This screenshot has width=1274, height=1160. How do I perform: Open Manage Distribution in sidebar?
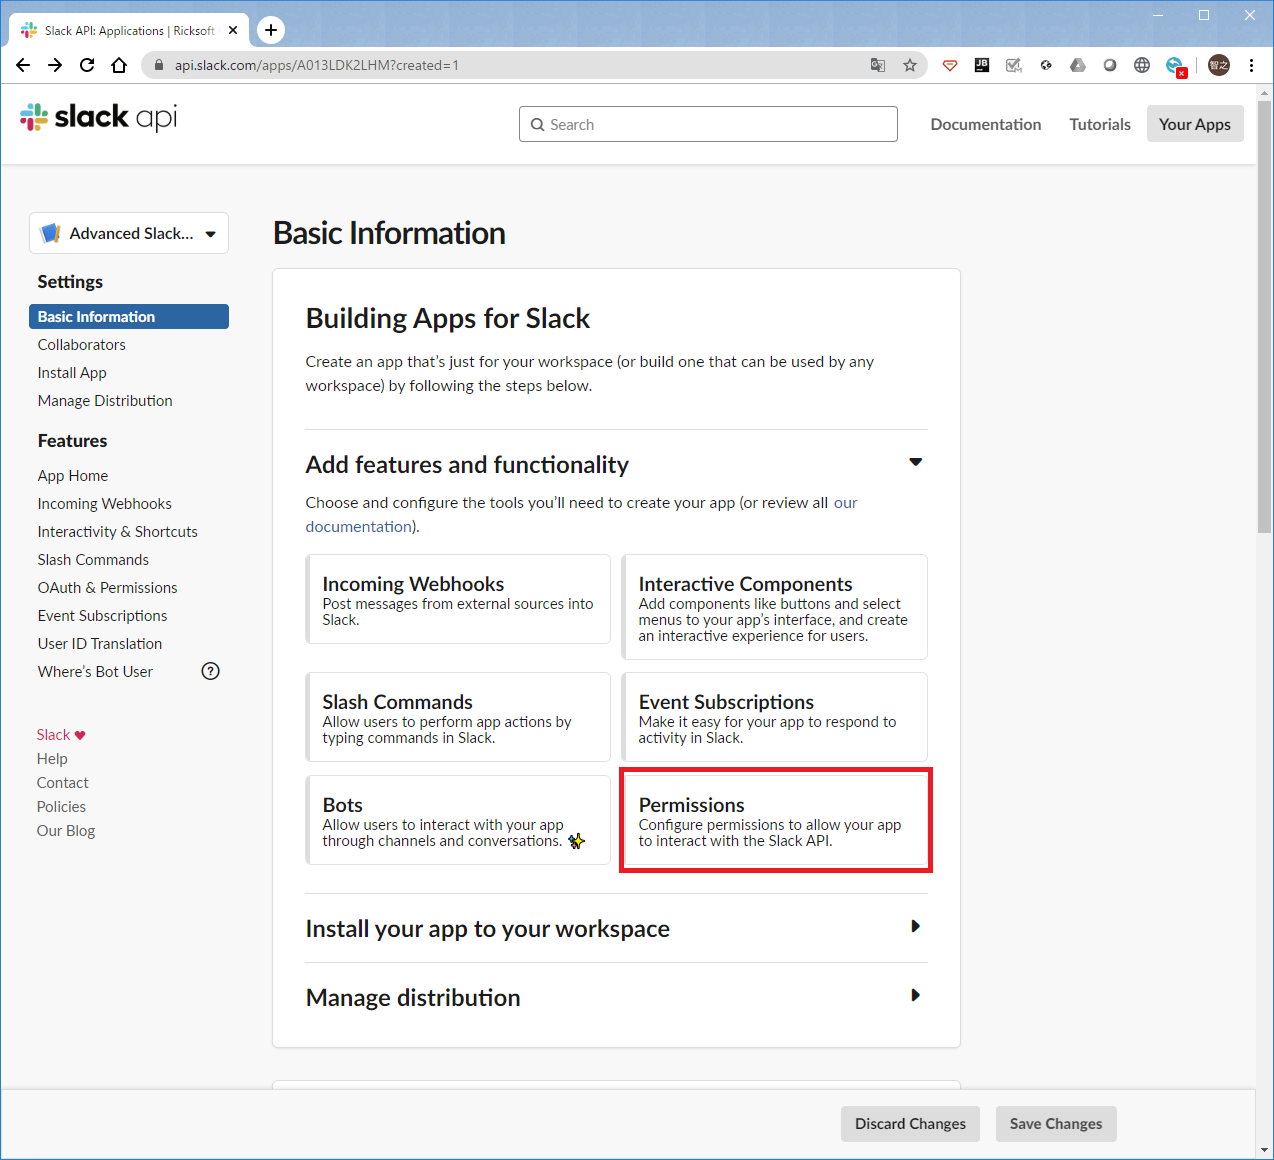coord(105,401)
